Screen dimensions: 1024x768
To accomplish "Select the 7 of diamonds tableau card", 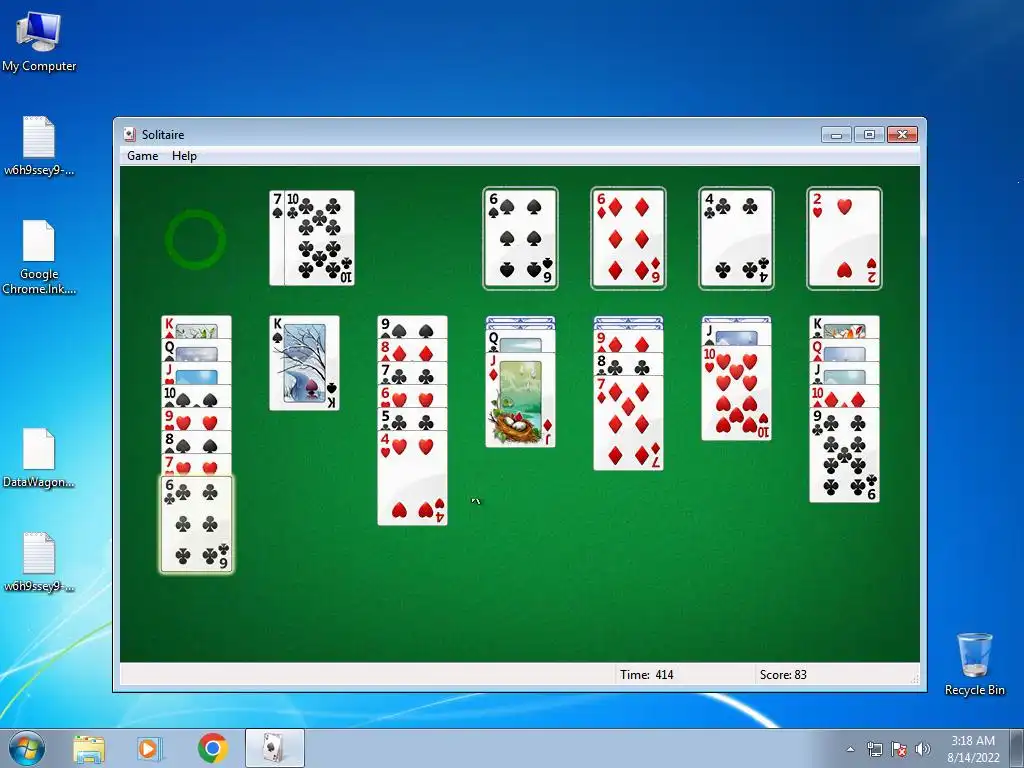I will click(628, 423).
